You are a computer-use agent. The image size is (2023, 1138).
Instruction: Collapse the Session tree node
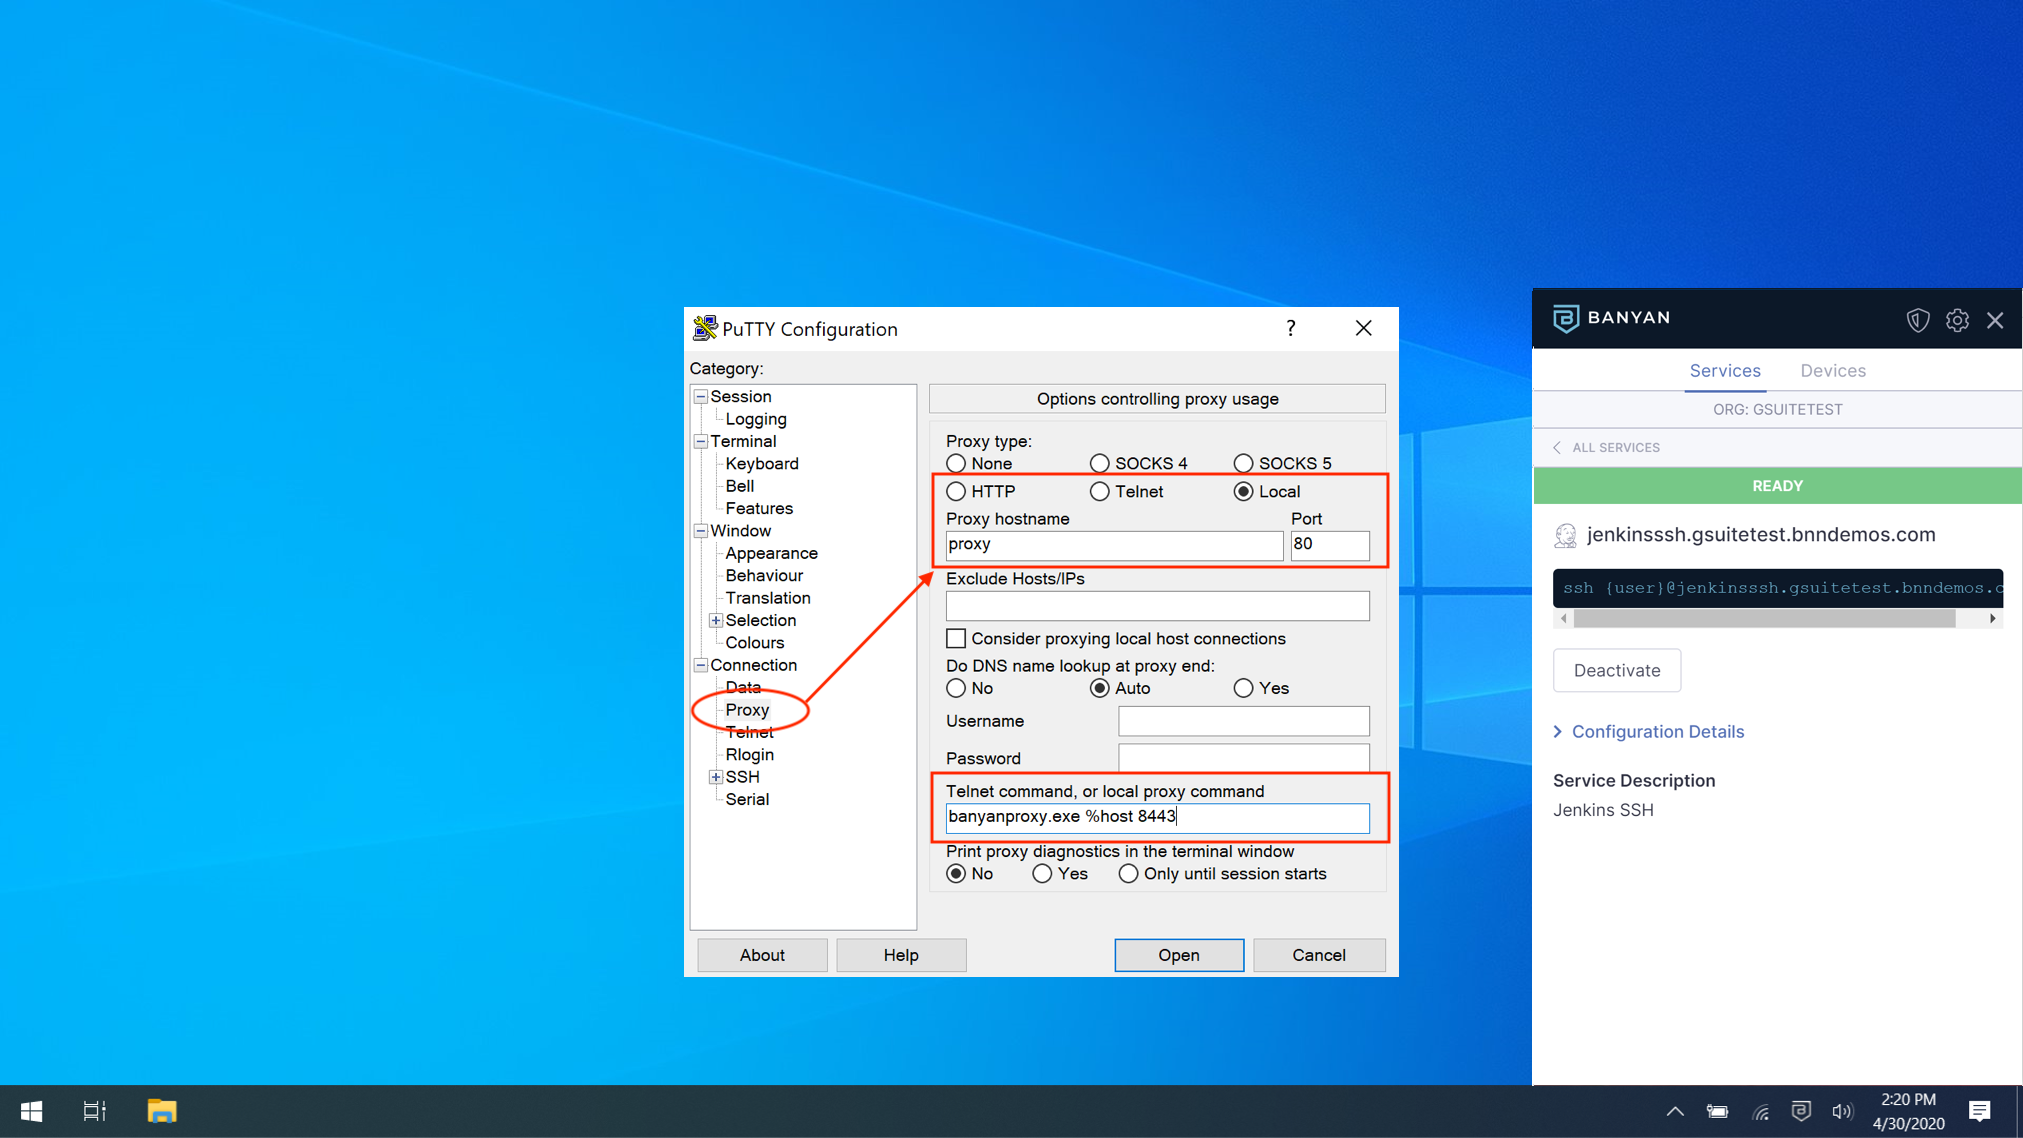pyautogui.click(x=701, y=397)
